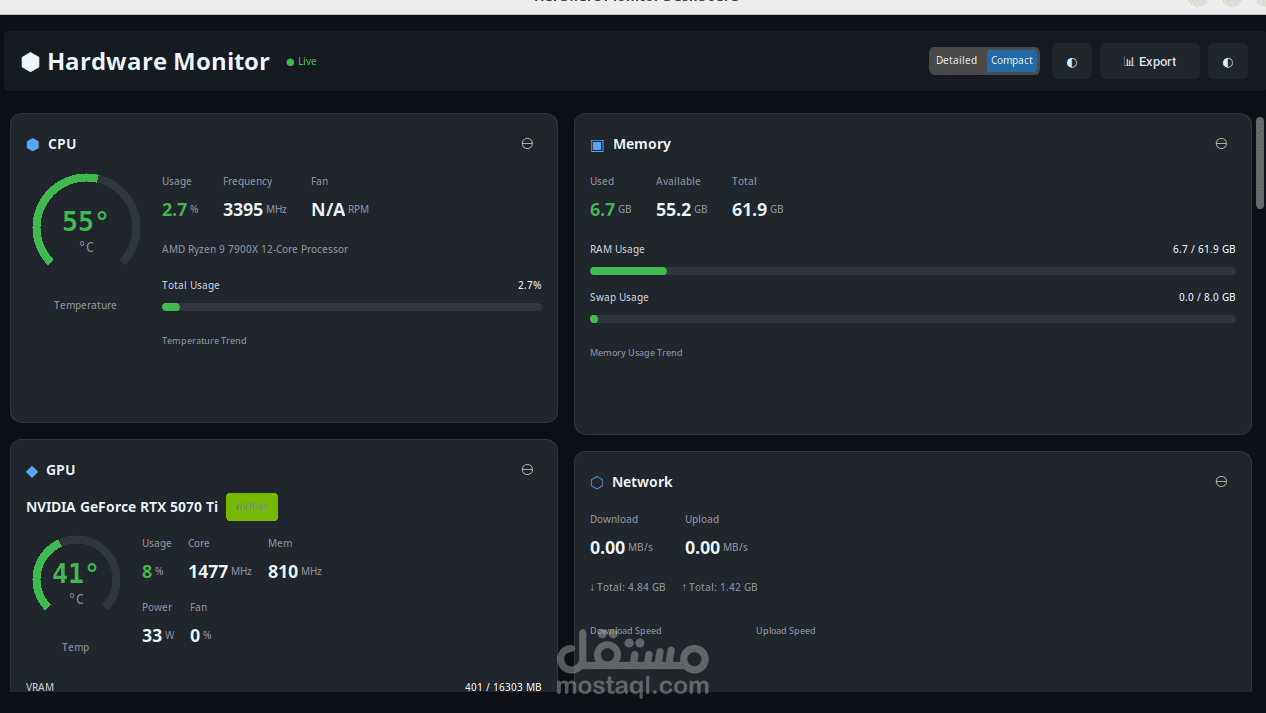Click the Memory card title text
Image resolution: width=1266 pixels, height=713 pixels.
[642, 144]
